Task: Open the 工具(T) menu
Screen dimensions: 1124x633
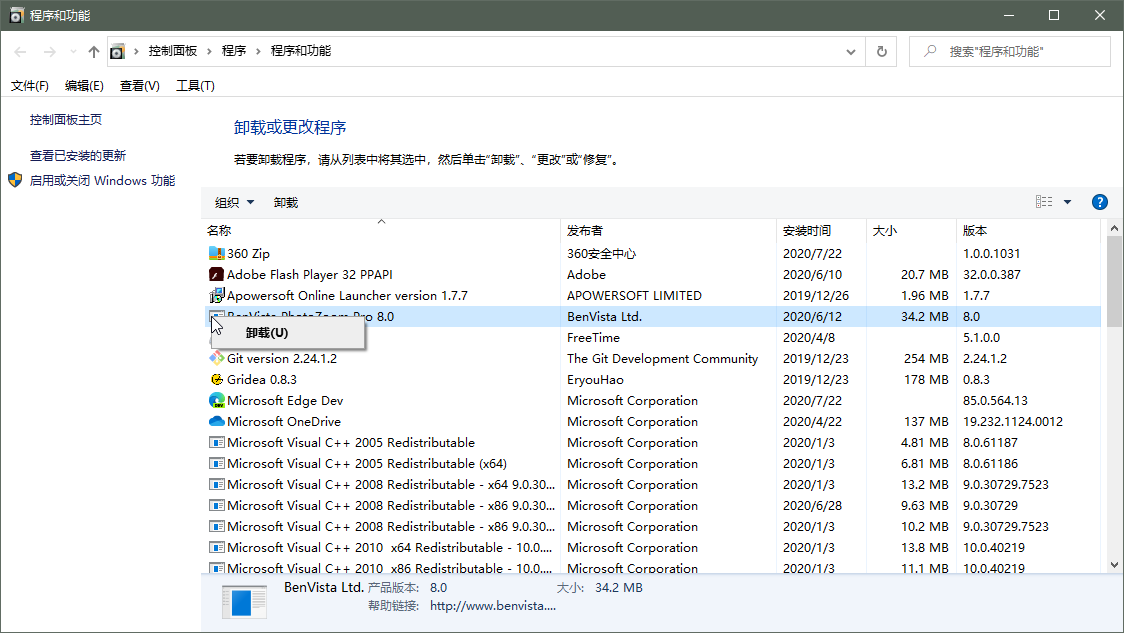Action: tap(195, 86)
